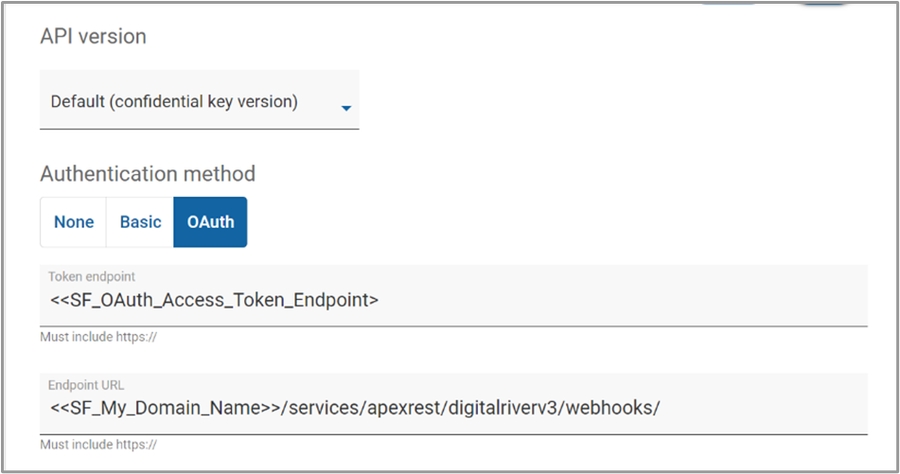The width and height of the screenshot is (900, 474).
Task: Select None authentication method
Action: point(74,222)
